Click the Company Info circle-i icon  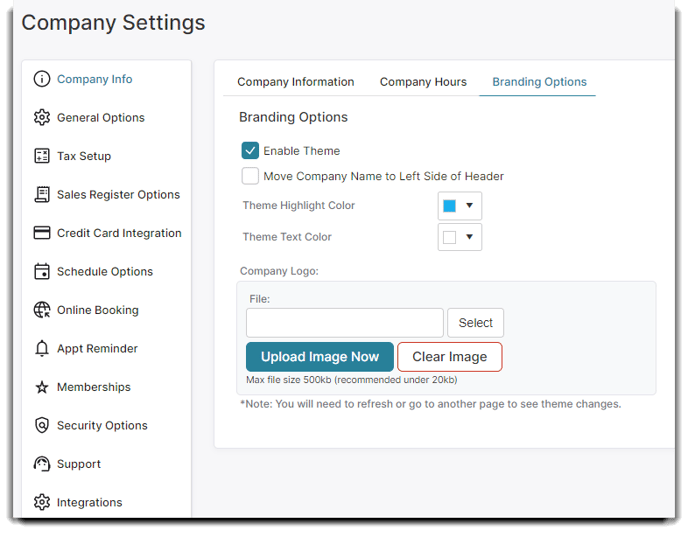pyautogui.click(x=42, y=79)
